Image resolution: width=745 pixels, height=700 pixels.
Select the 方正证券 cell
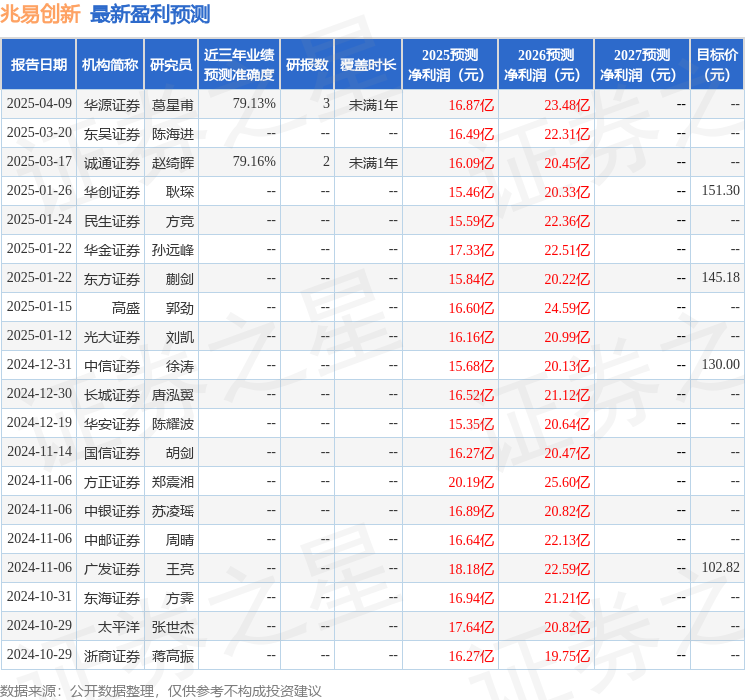[x=112, y=482]
